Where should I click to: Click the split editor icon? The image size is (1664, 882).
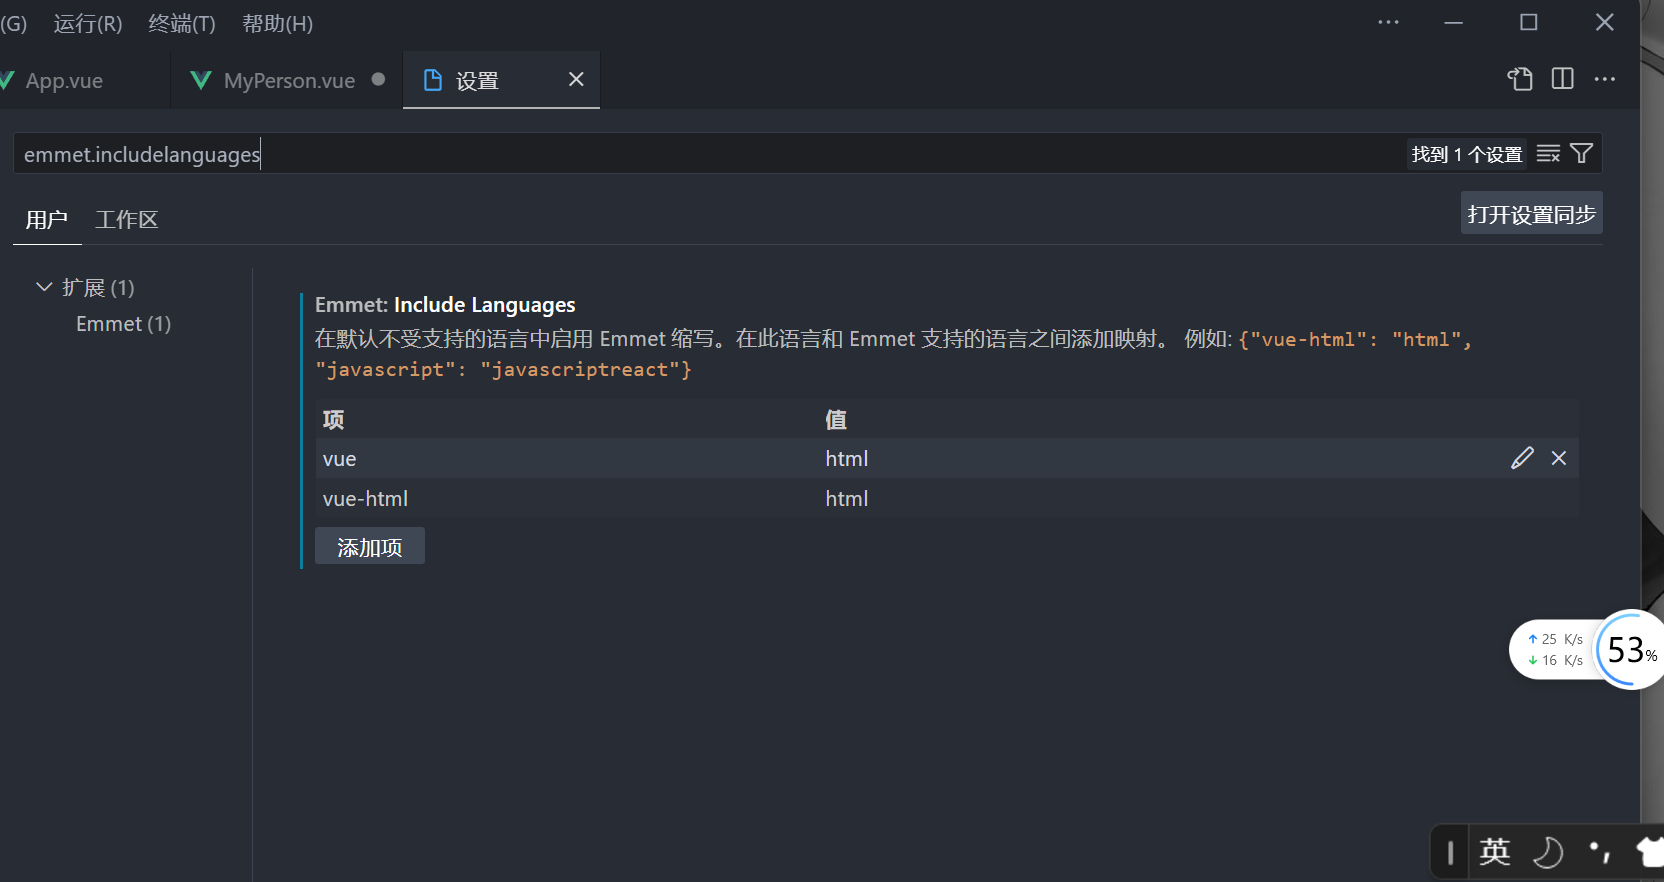(x=1562, y=79)
